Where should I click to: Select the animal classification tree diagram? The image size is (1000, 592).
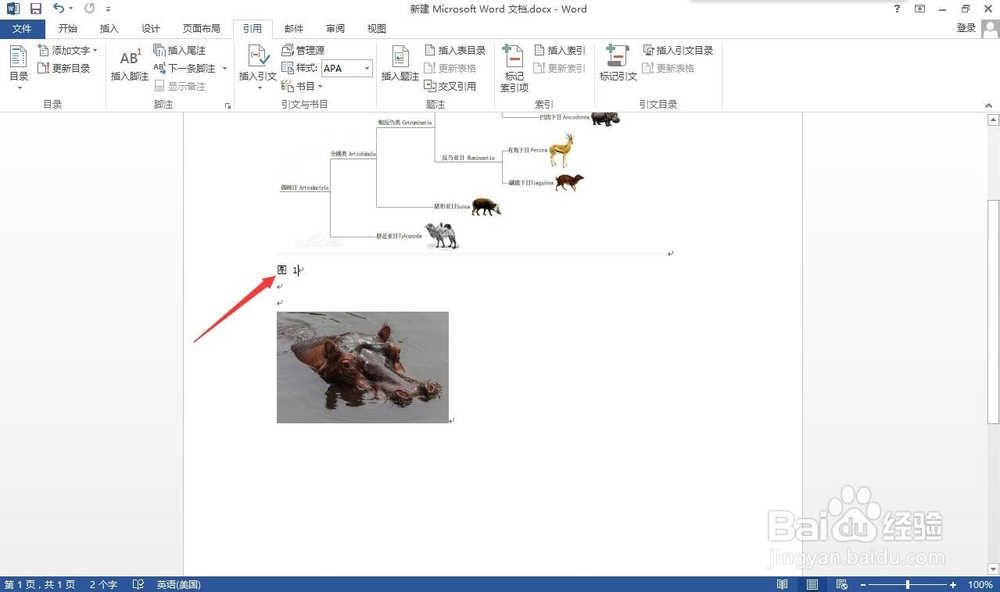point(472,183)
